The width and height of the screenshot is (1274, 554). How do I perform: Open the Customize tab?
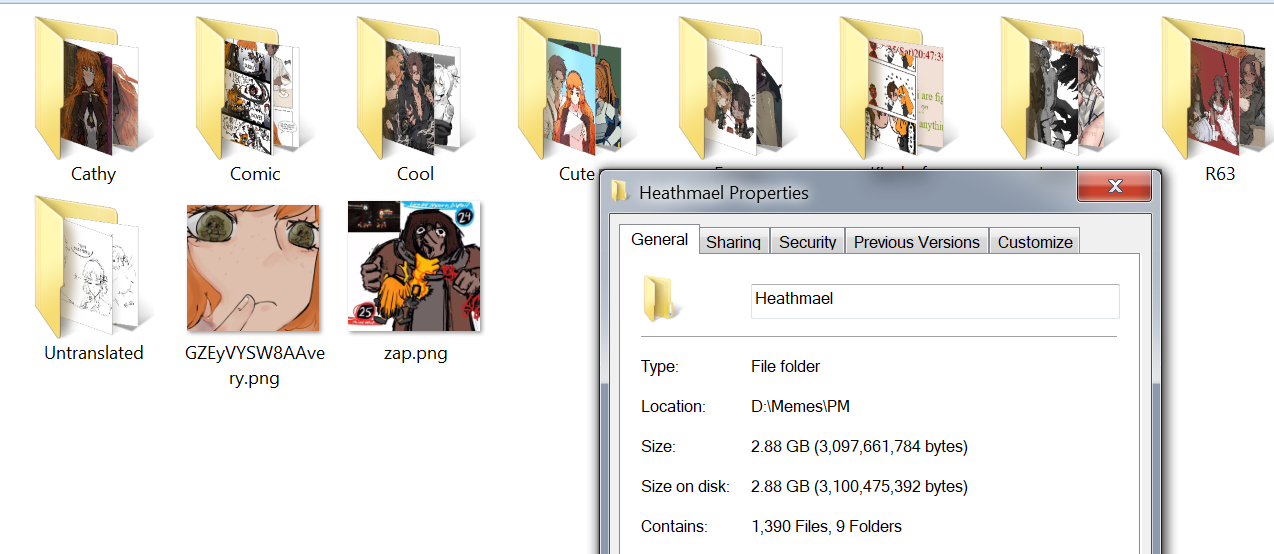tap(1035, 242)
